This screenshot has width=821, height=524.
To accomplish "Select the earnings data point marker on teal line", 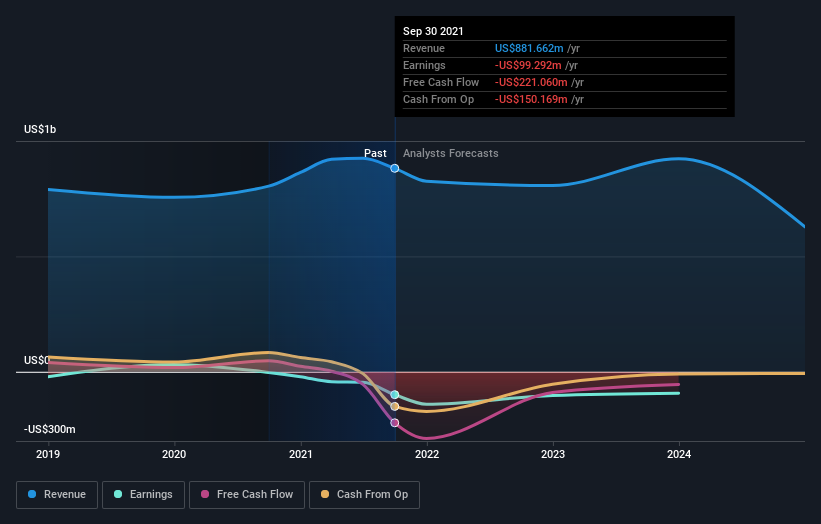I will point(395,395).
